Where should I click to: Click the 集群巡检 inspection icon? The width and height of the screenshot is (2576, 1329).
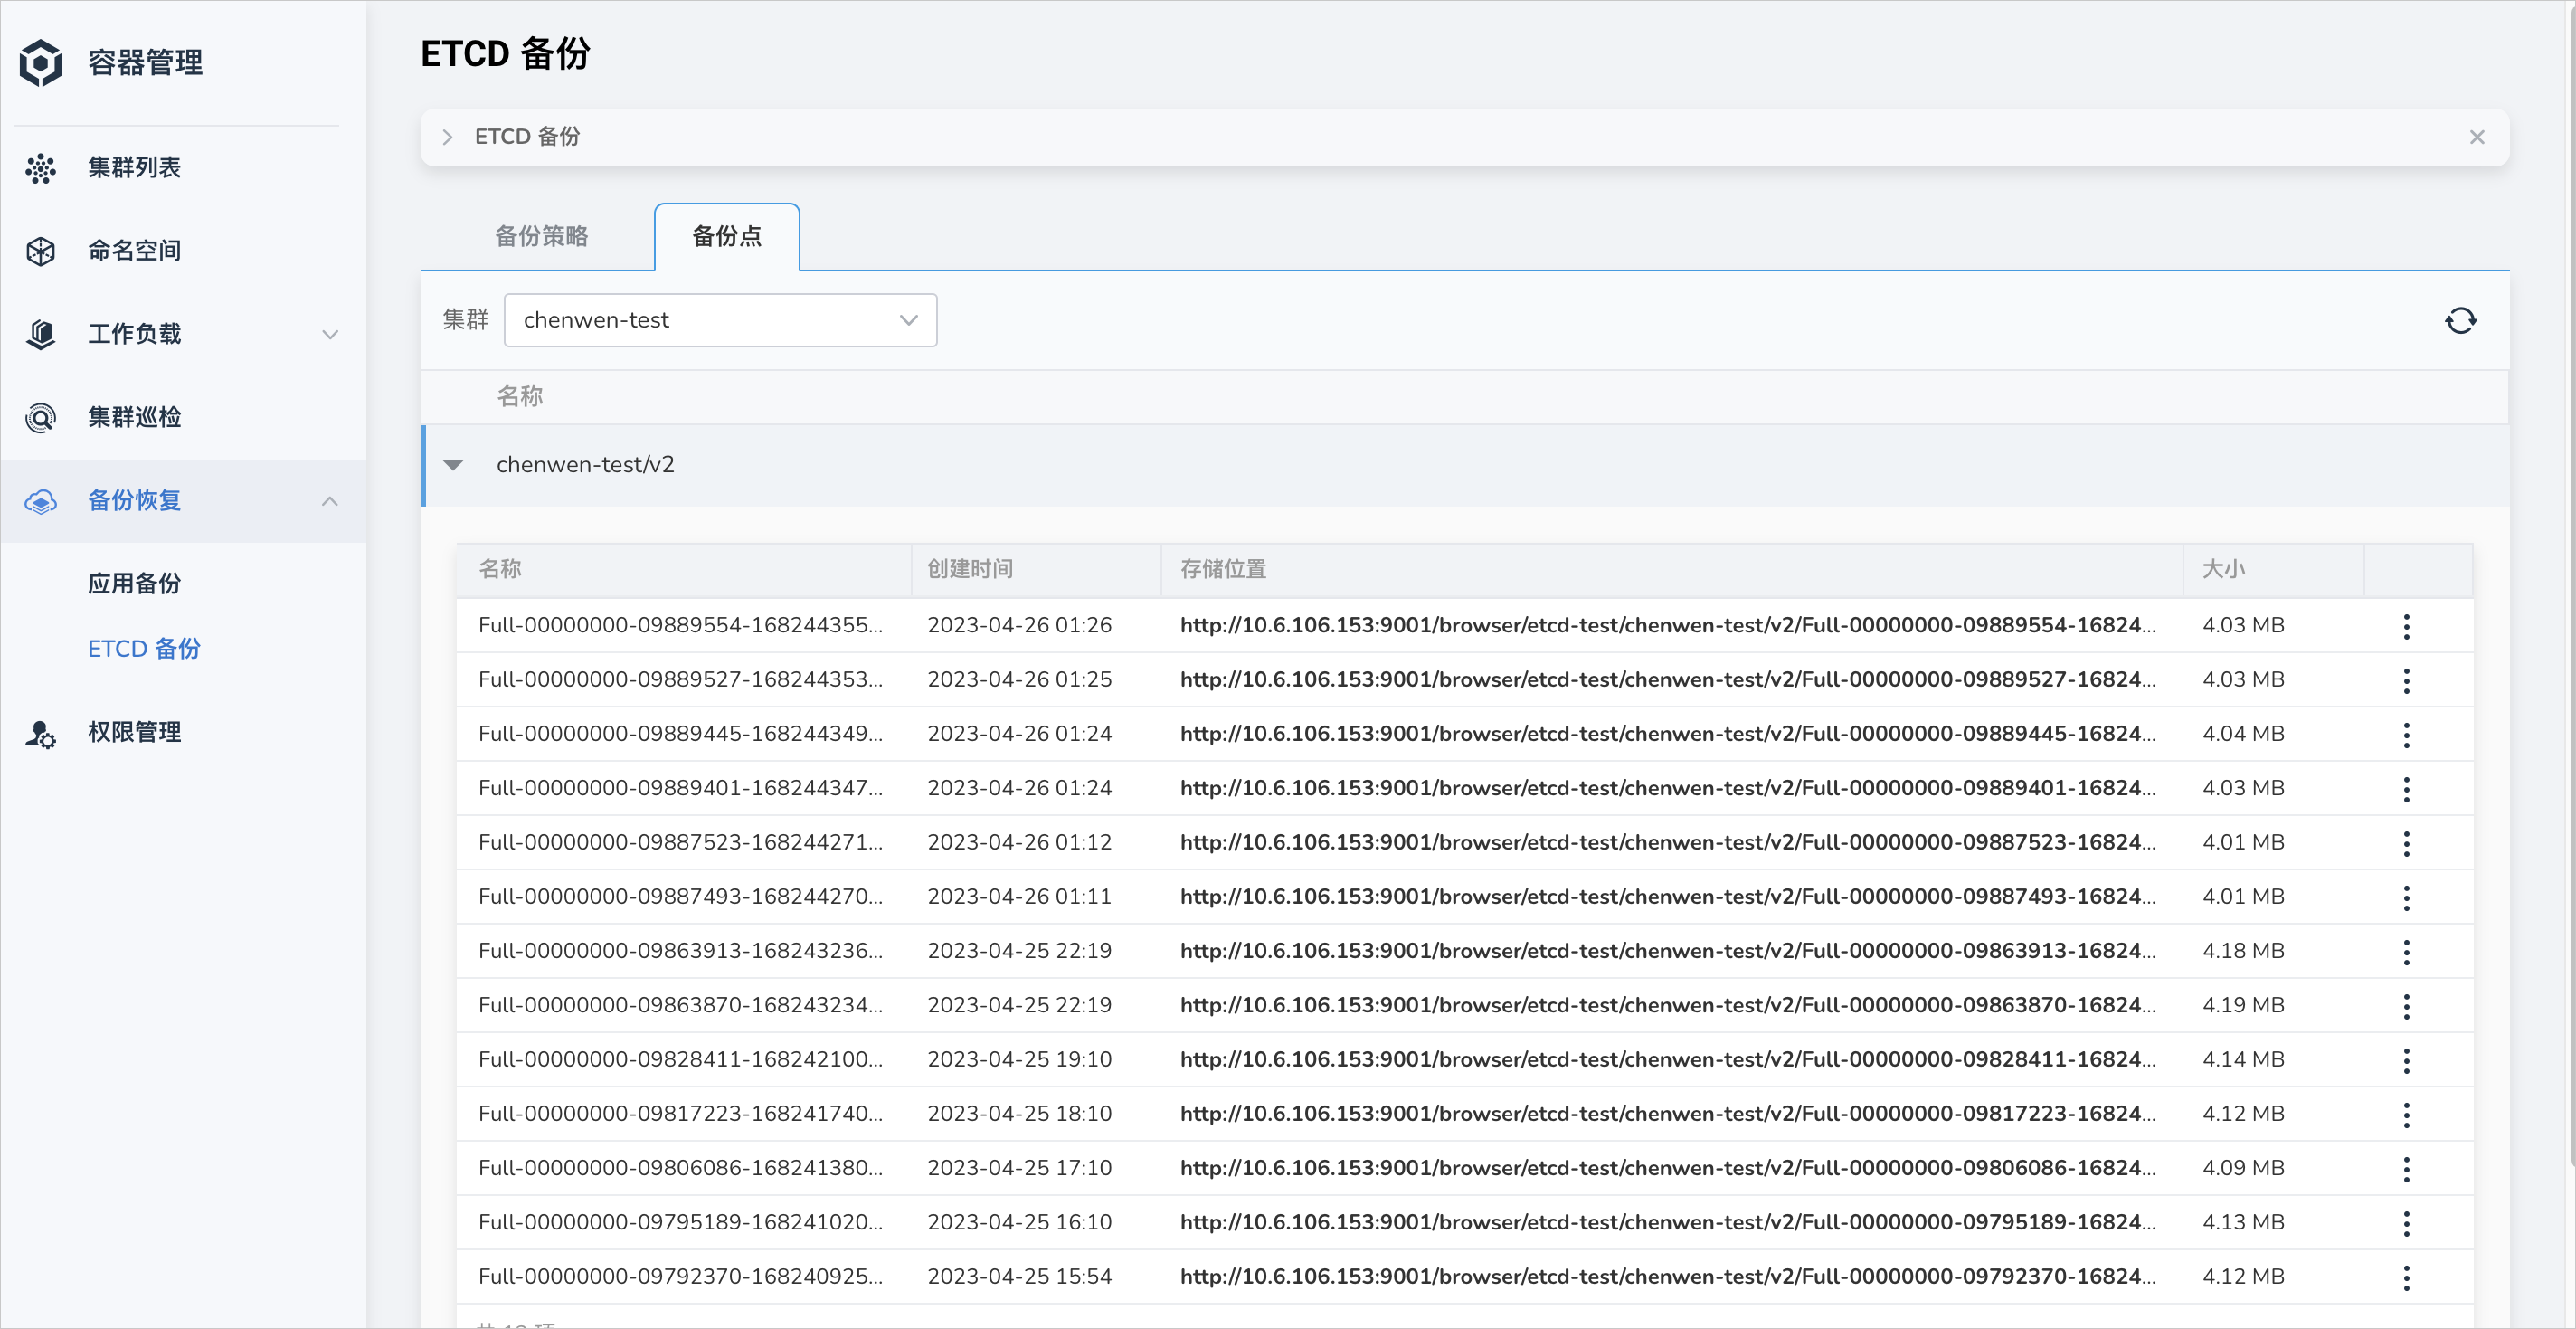pos(41,417)
